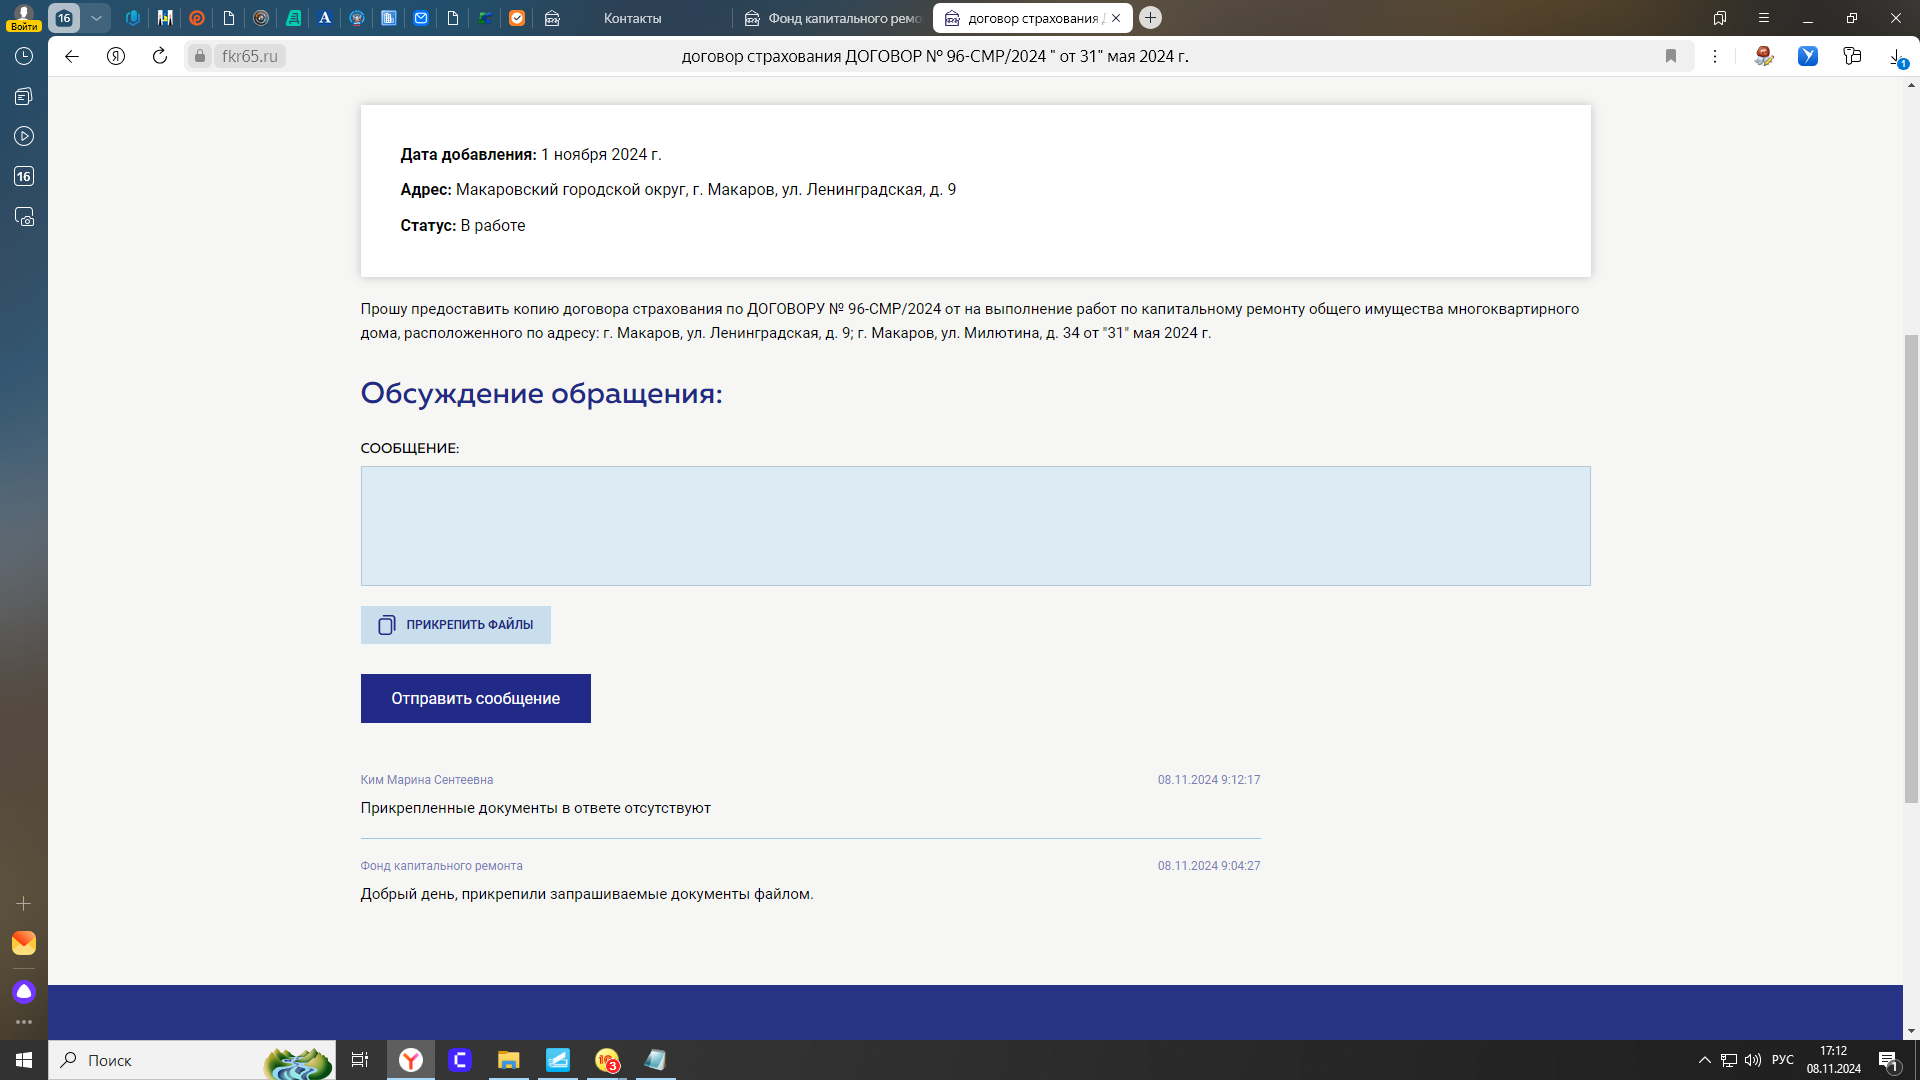
Task: Open Task View in taskbar
Action: pos(360,1060)
